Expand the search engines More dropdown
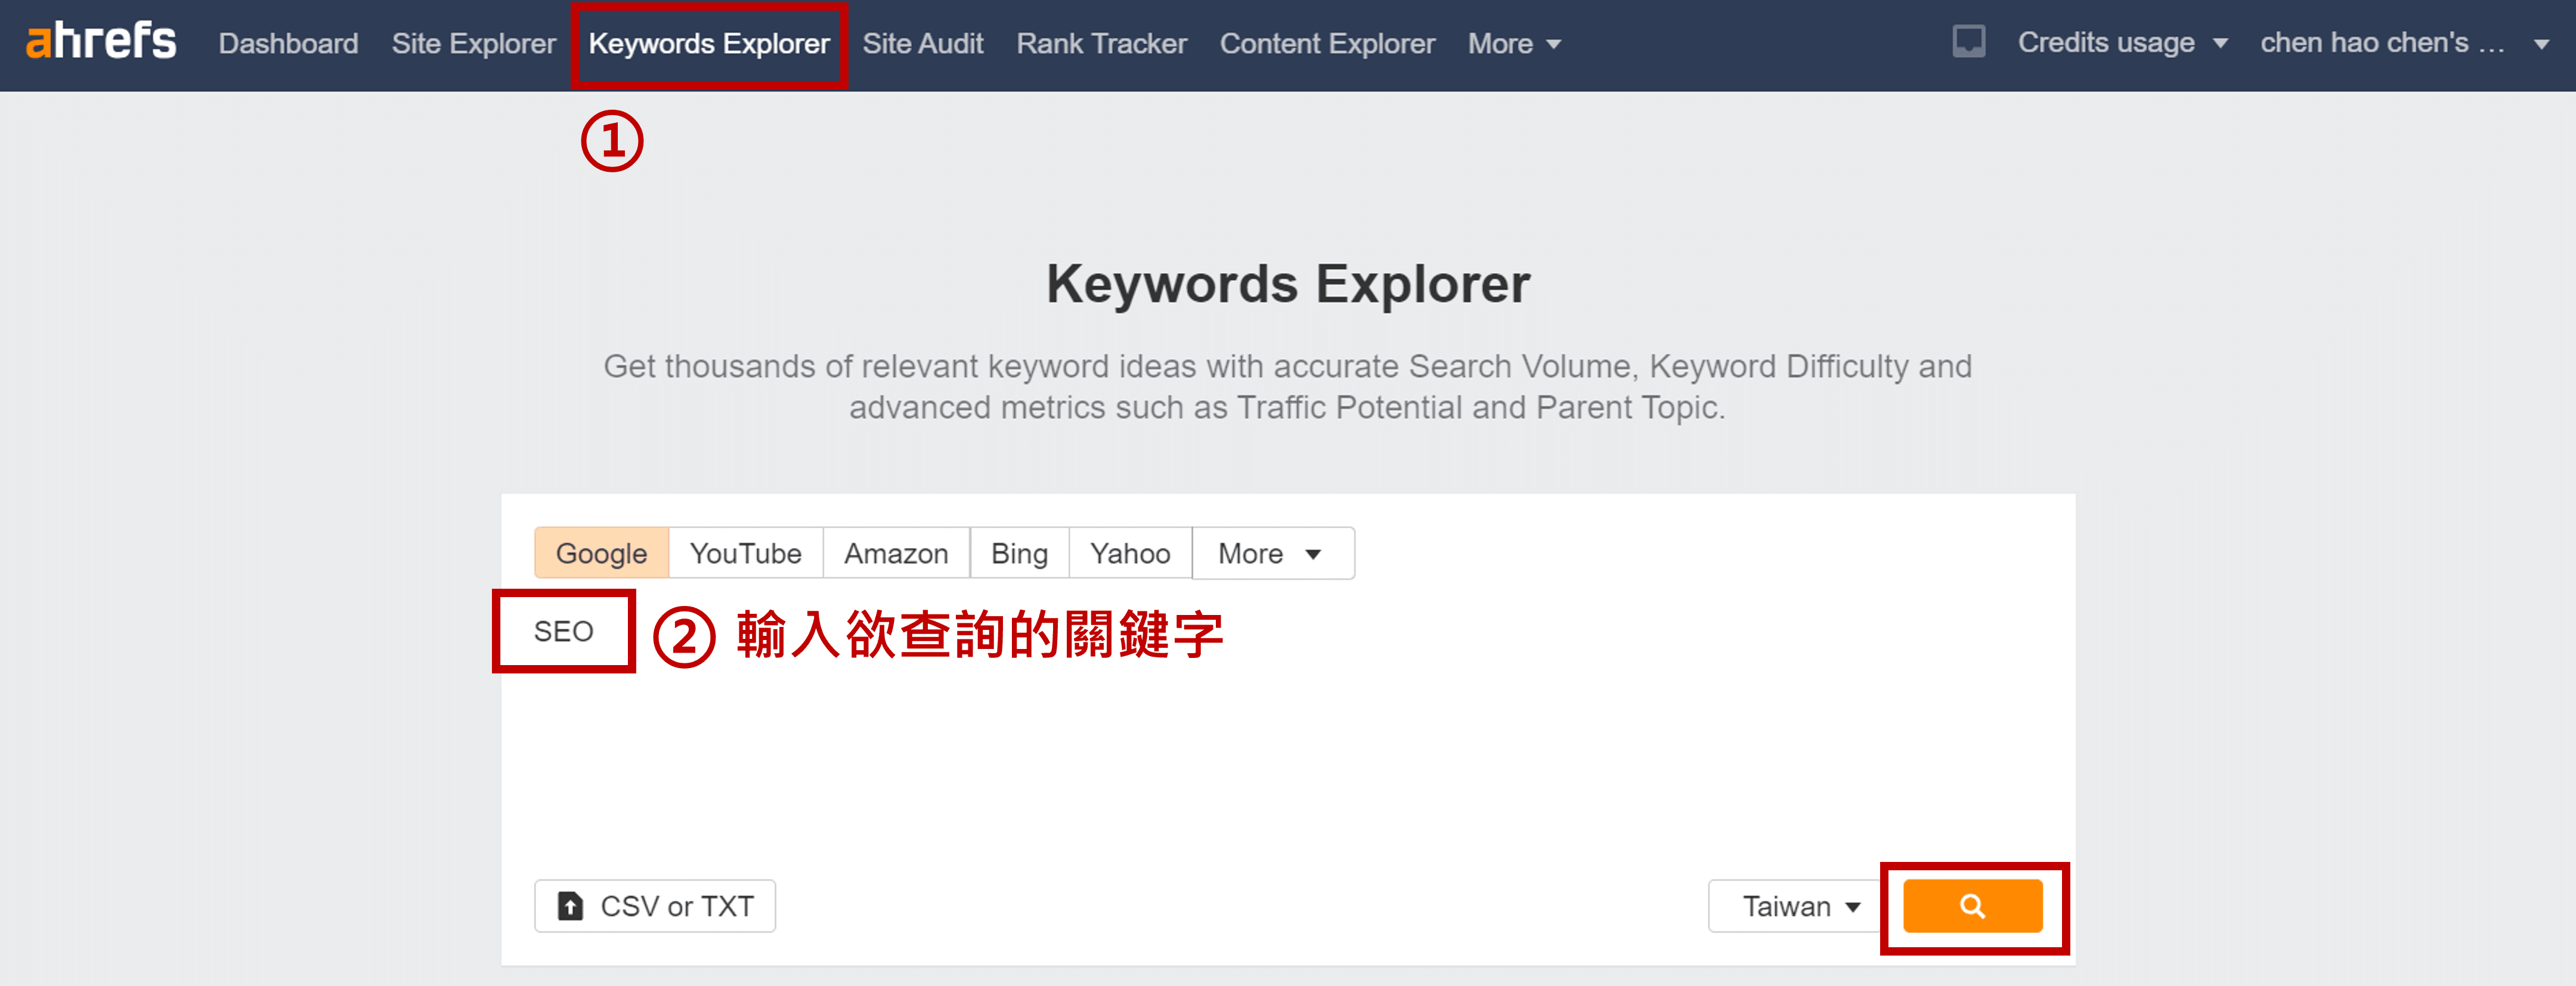 pos(1269,553)
